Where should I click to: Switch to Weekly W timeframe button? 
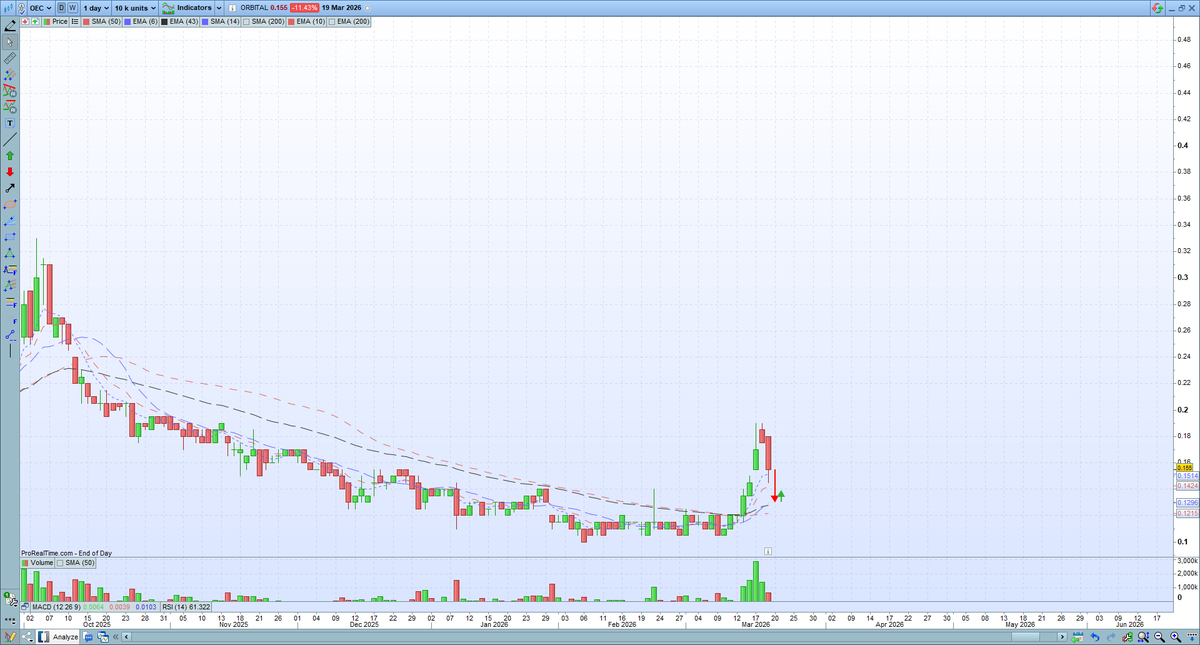73,8
